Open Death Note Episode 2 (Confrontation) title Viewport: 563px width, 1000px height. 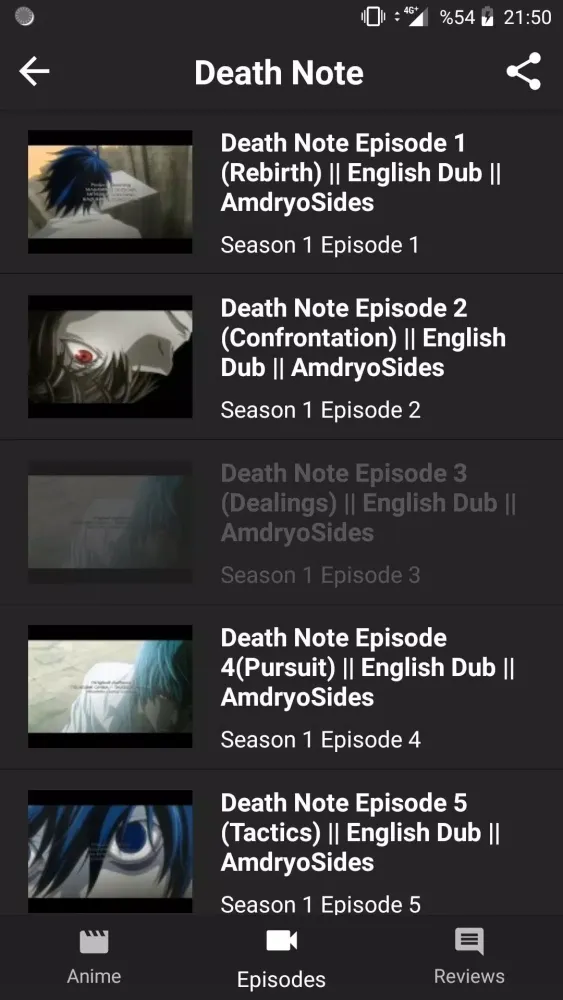pyautogui.click(x=363, y=337)
